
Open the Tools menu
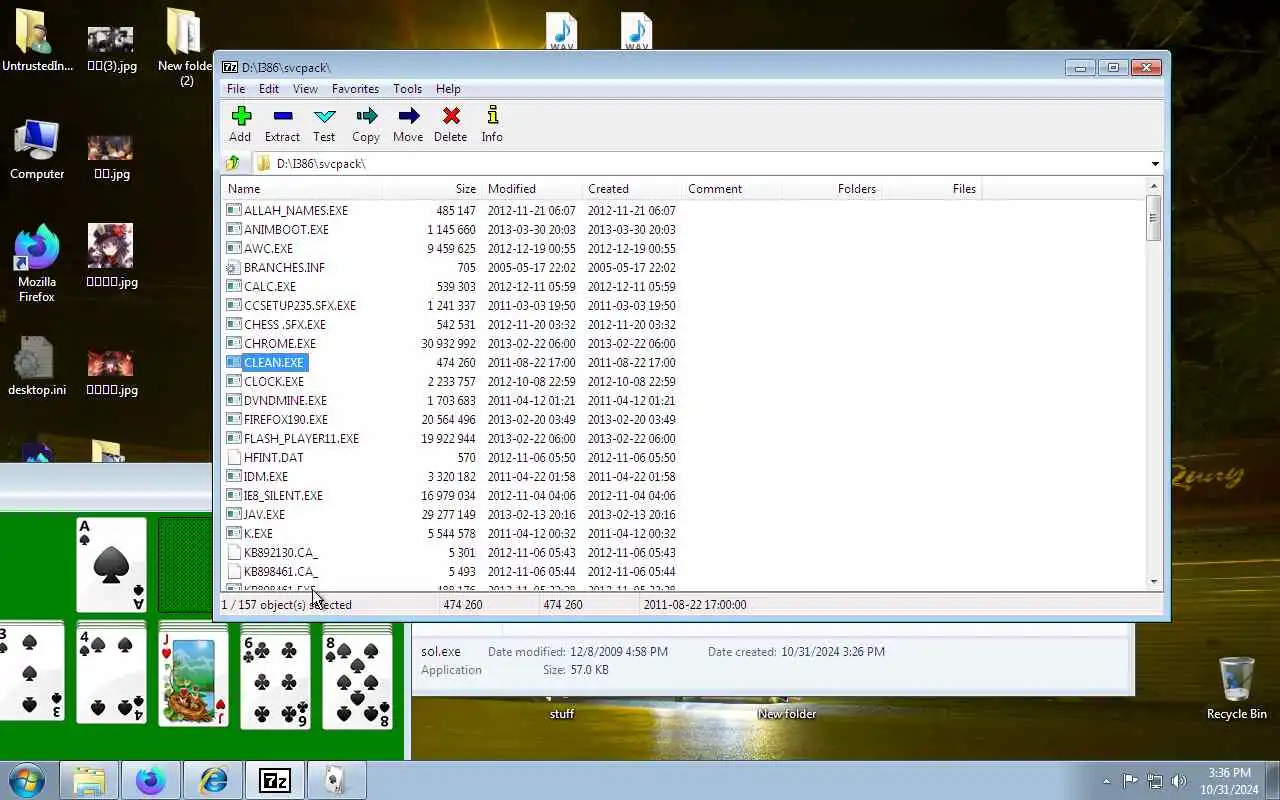coord(407,89)
